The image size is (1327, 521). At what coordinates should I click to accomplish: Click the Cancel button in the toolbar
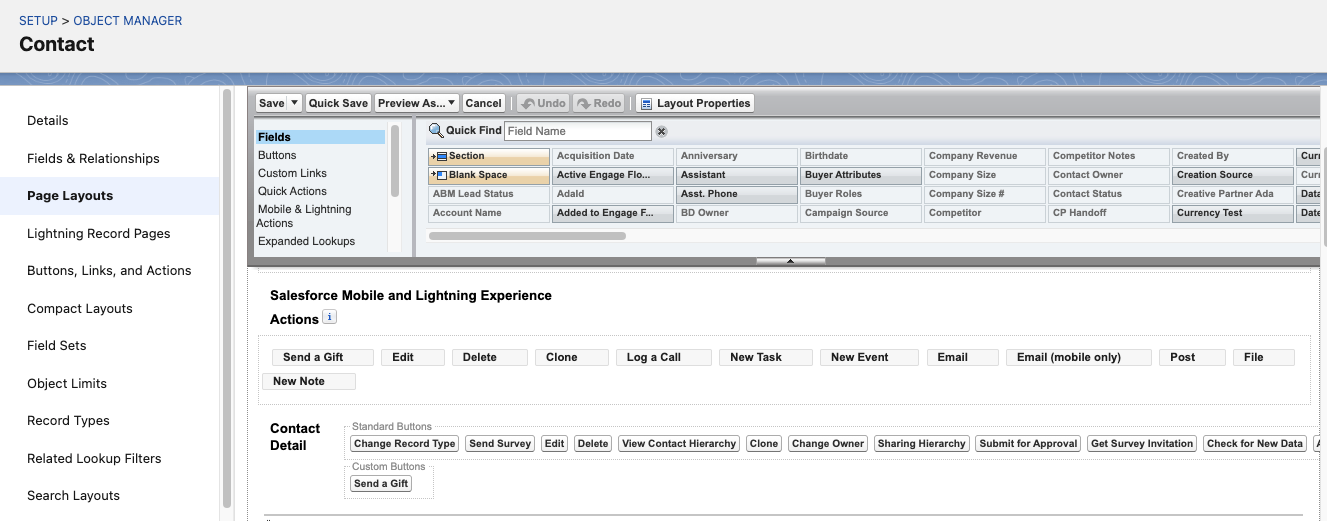[484, 103]
